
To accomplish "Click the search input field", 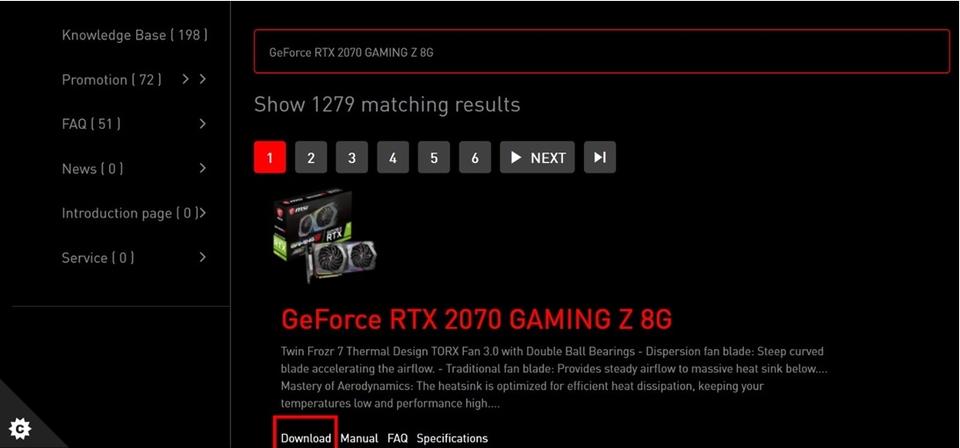I will [602, 51].
